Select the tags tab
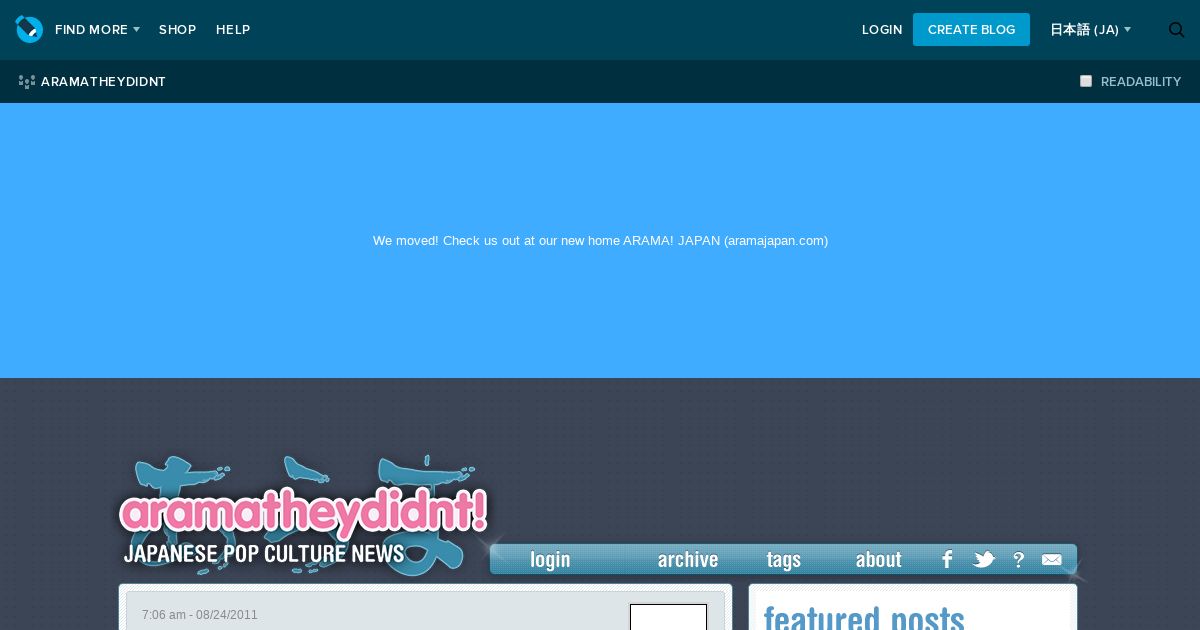 [x=784, y=560]
